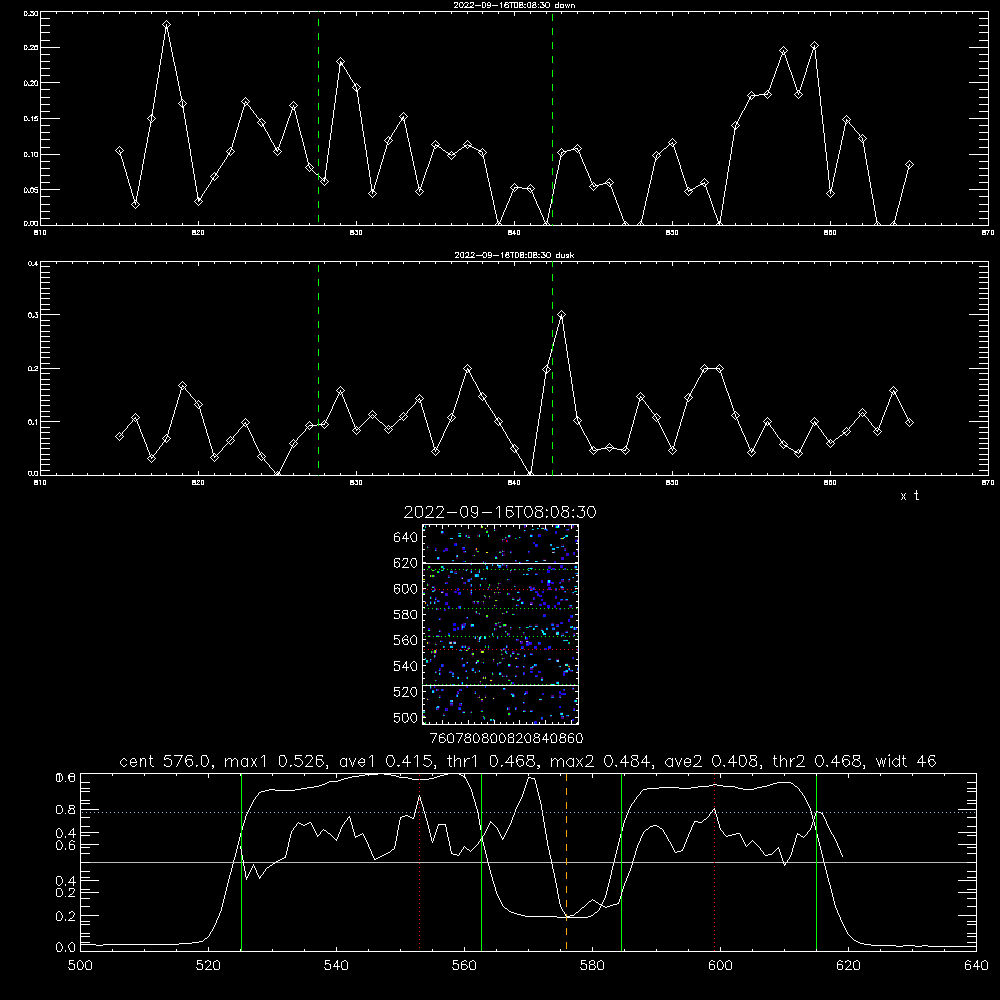The width and height of the screenshot is (1000, 1000).
Task: Click the green vertical line near 585 in bottom plot
Action: point(621,861)
